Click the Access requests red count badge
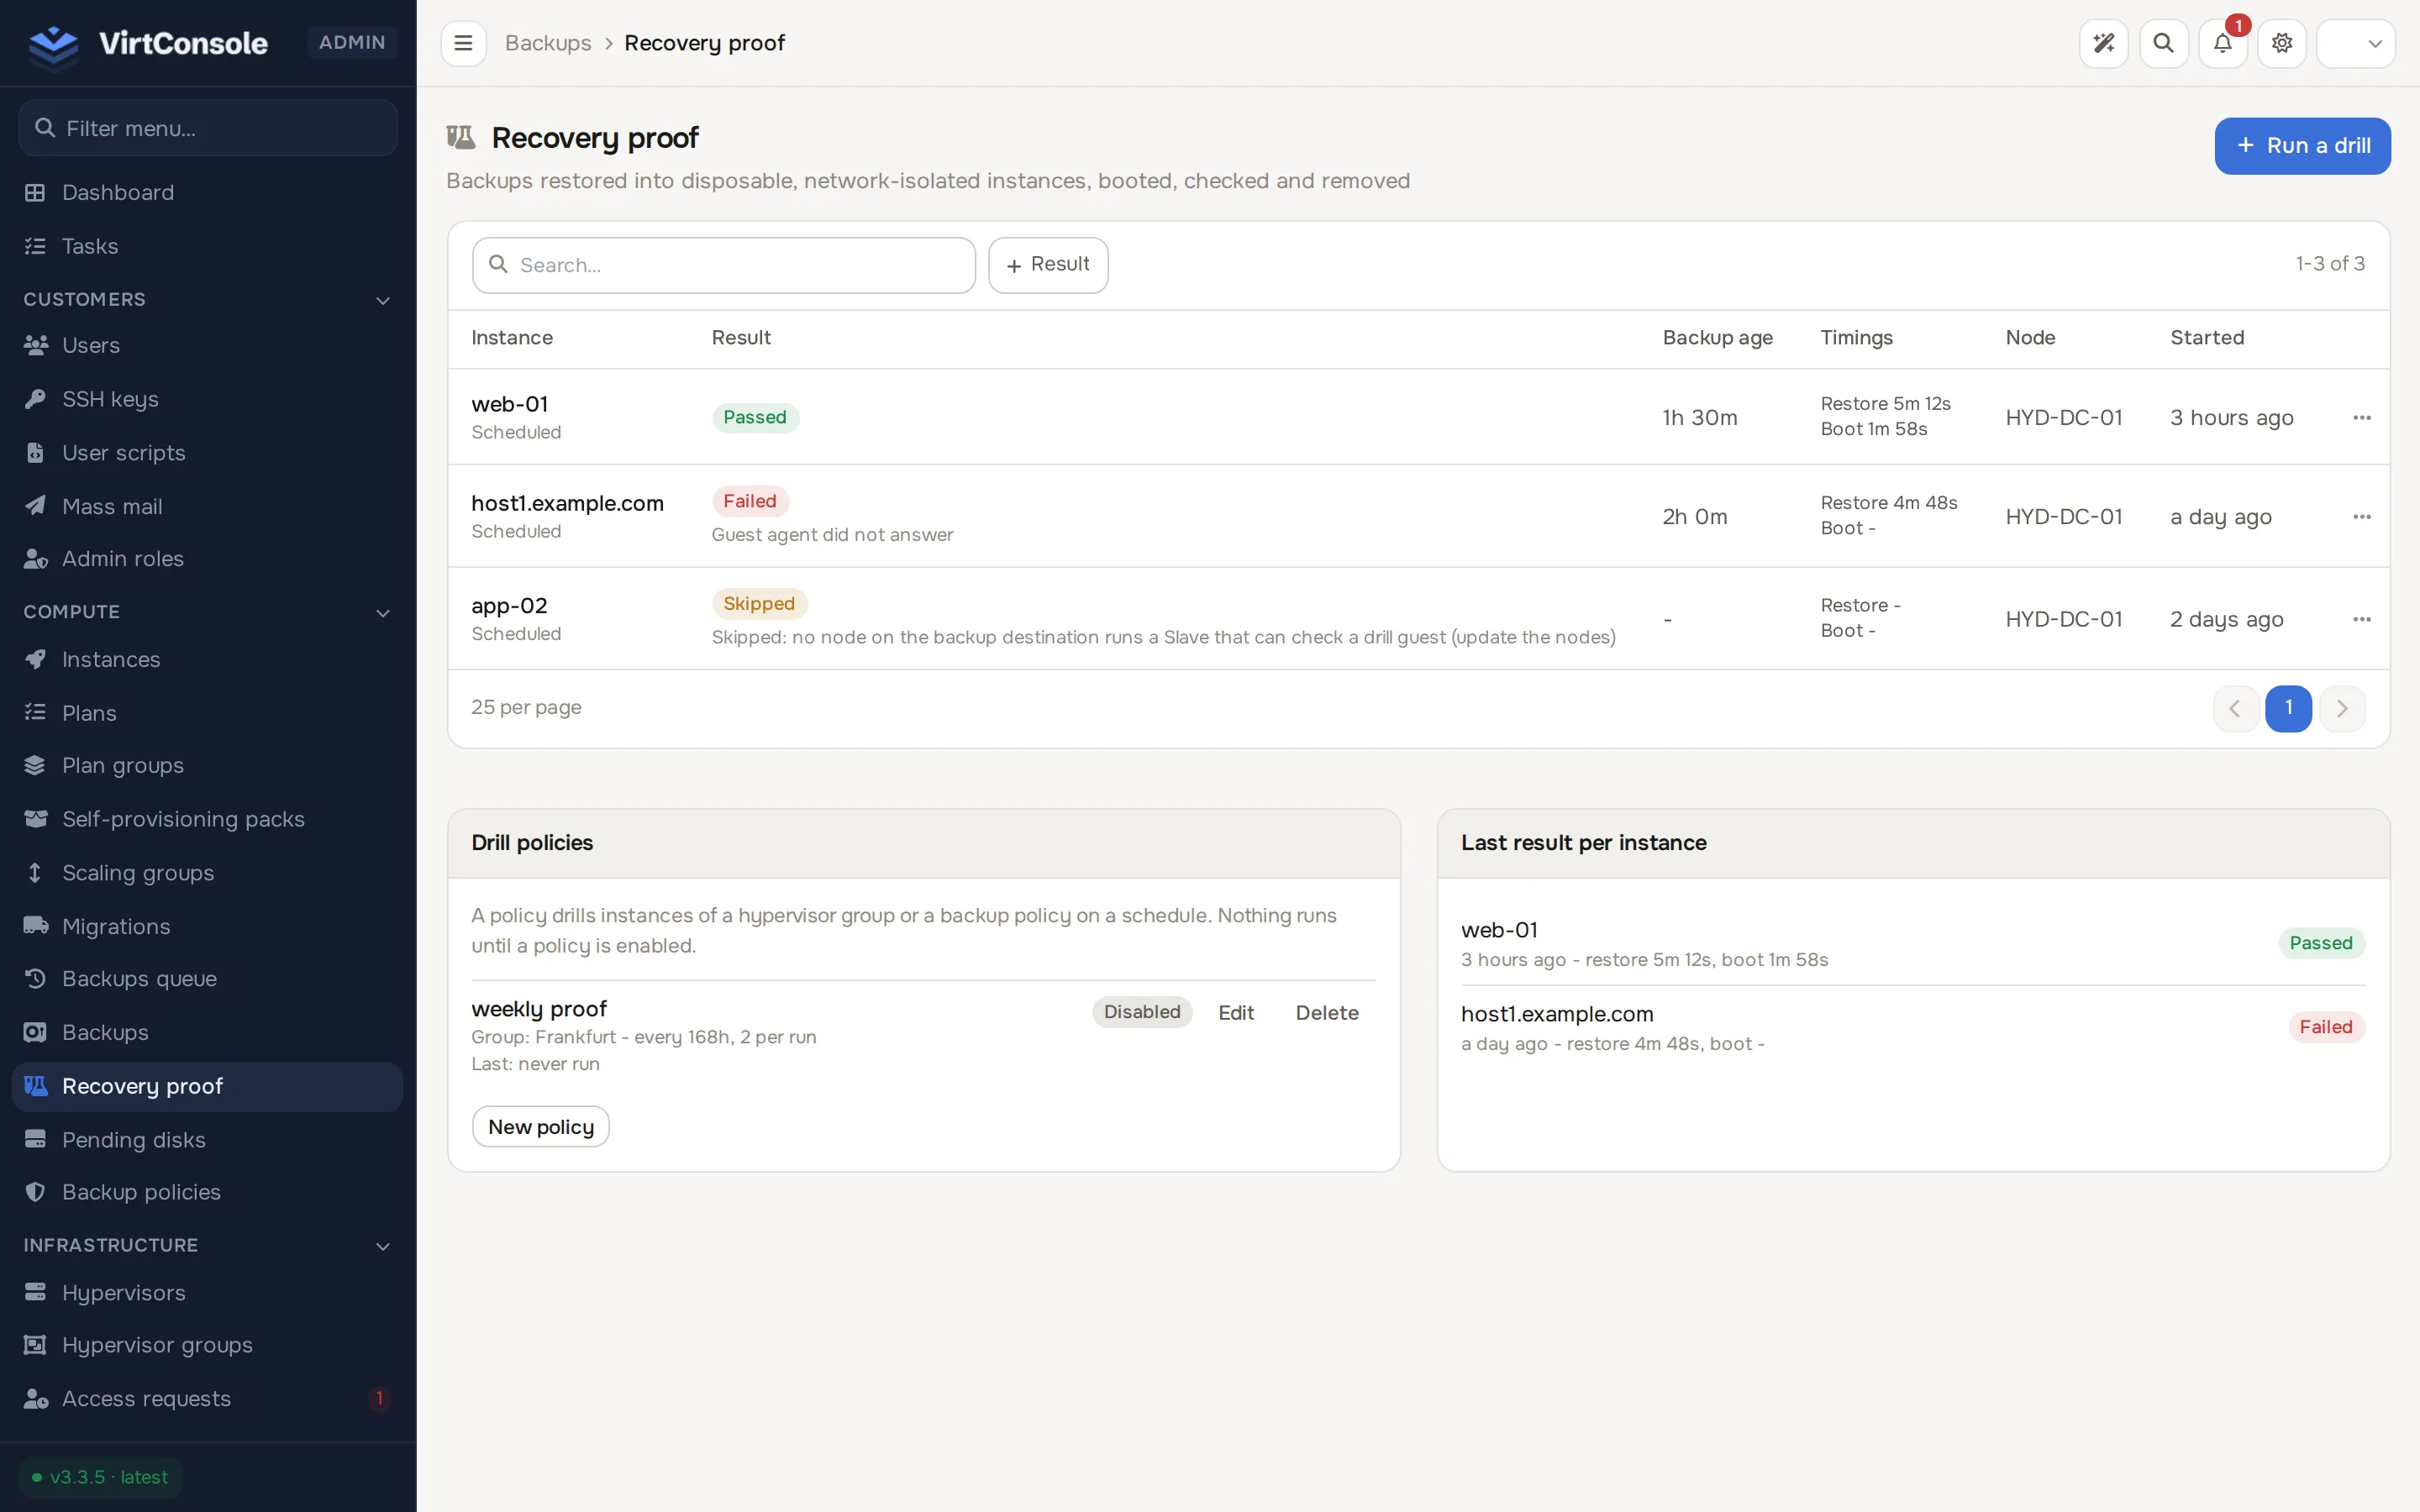This screenshot has width=2420, height=1512. (379, 1398)
